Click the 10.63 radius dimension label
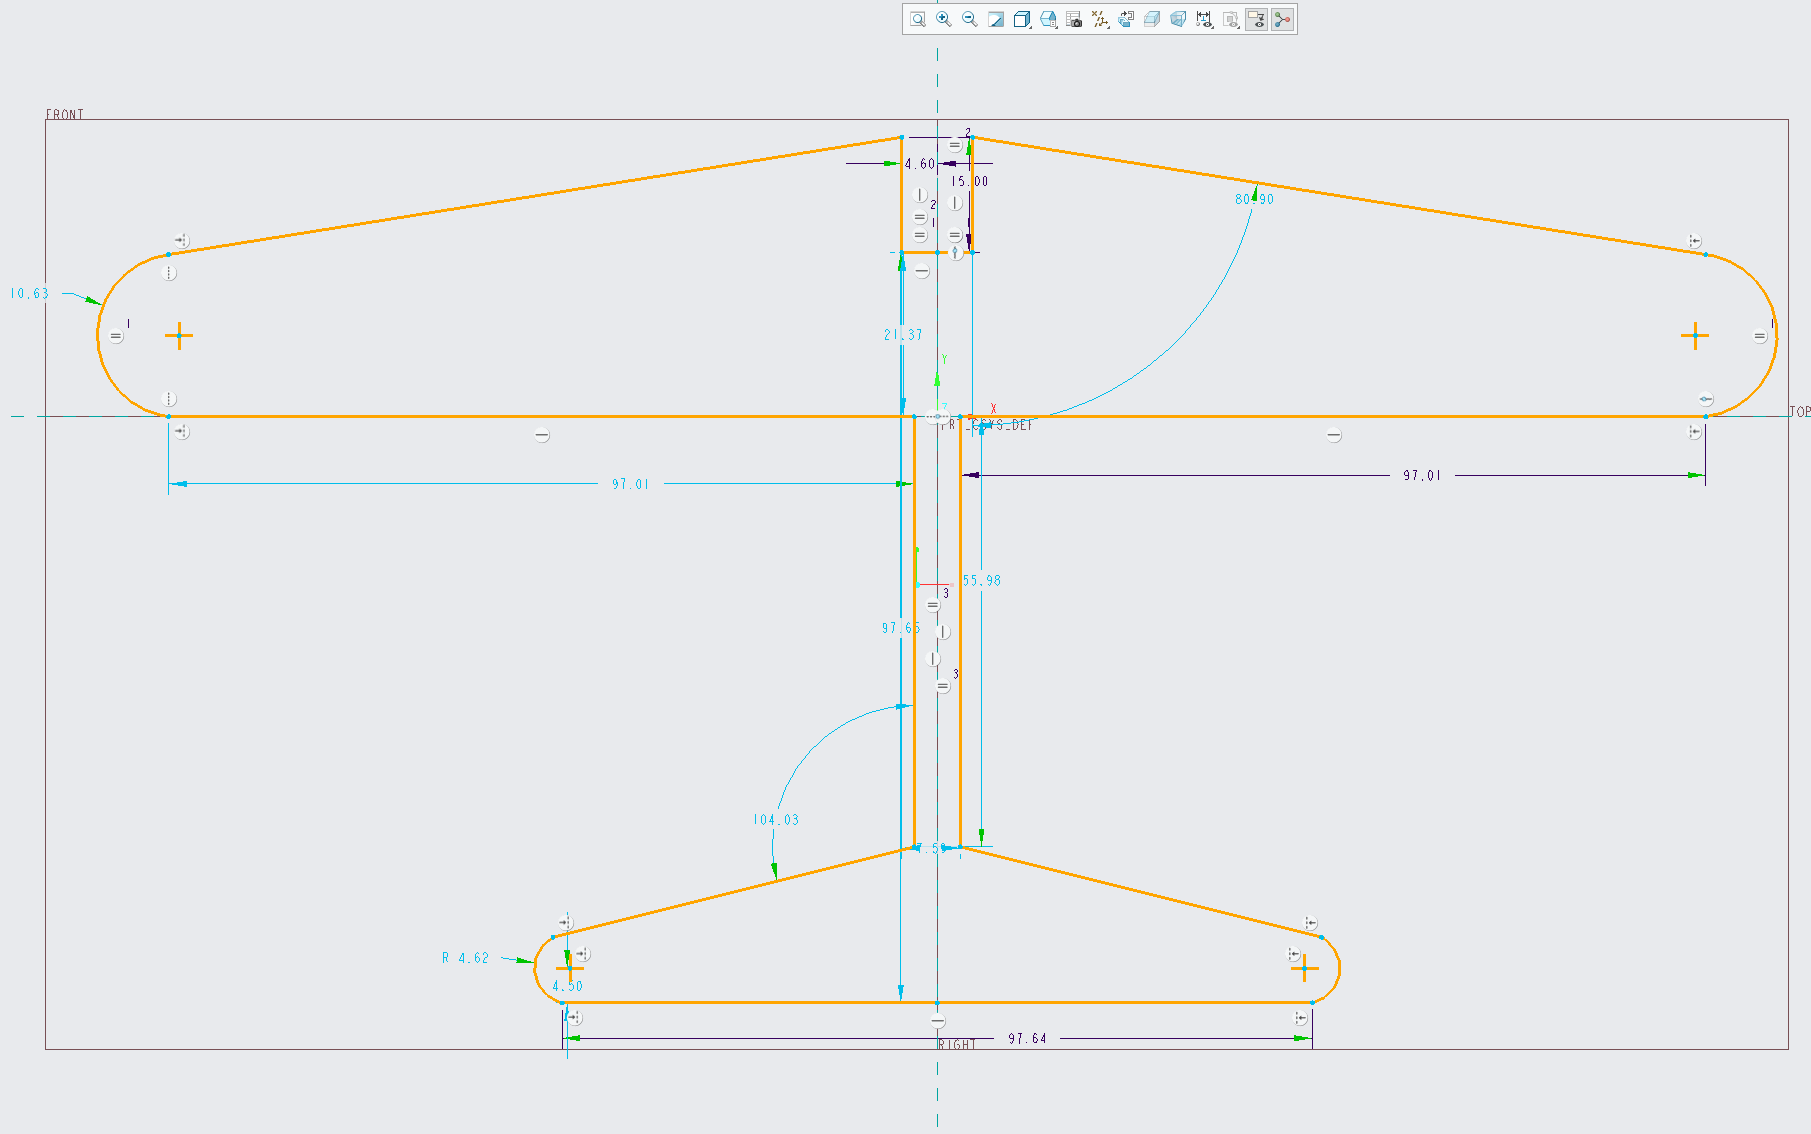This screenshot has height=1134, width=1811. 29,293
